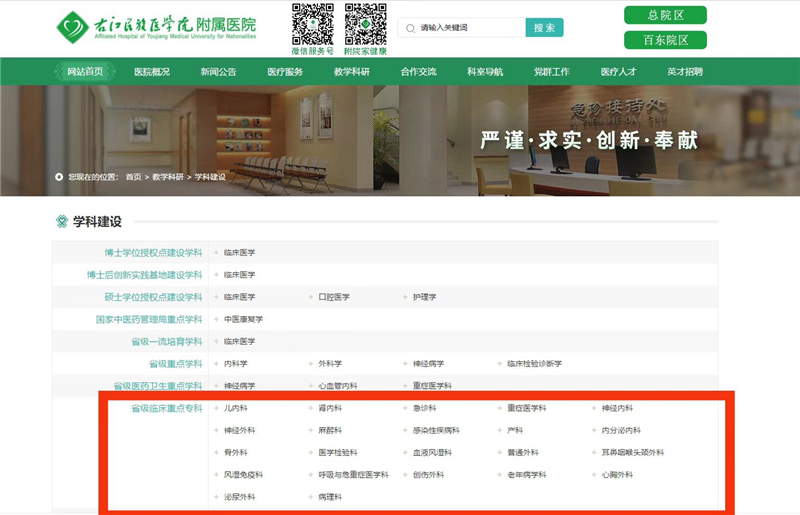Open the 英才招聘 menu
The width and height of the screenshot is (800, 515).
click(x=685, y=72)
